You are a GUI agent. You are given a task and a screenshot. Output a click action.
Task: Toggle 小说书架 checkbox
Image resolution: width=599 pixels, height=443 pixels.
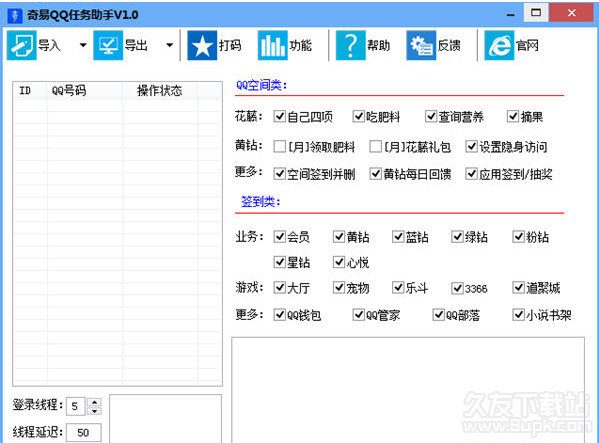point(518,315)
